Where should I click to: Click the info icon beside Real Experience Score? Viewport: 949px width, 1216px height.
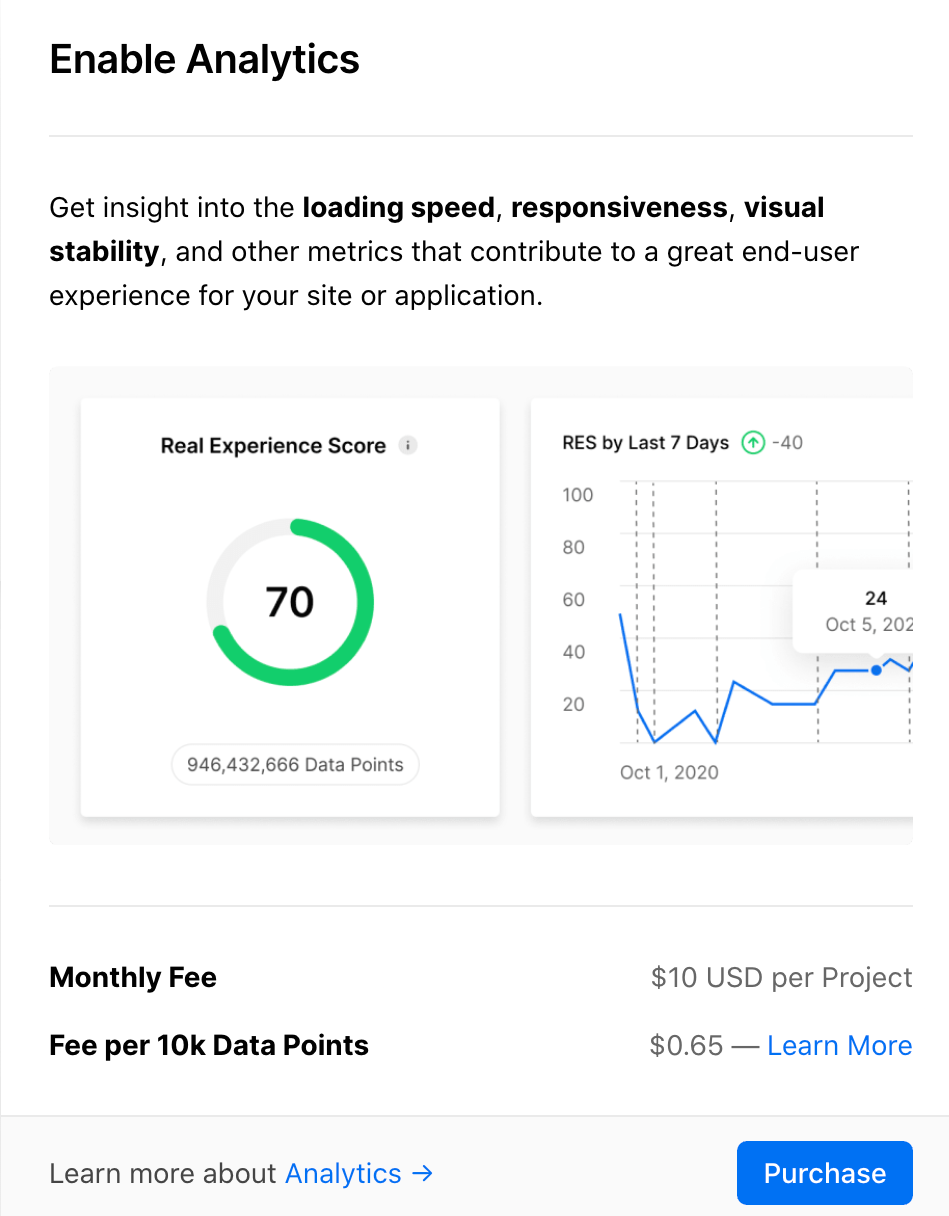pos(407,446)
